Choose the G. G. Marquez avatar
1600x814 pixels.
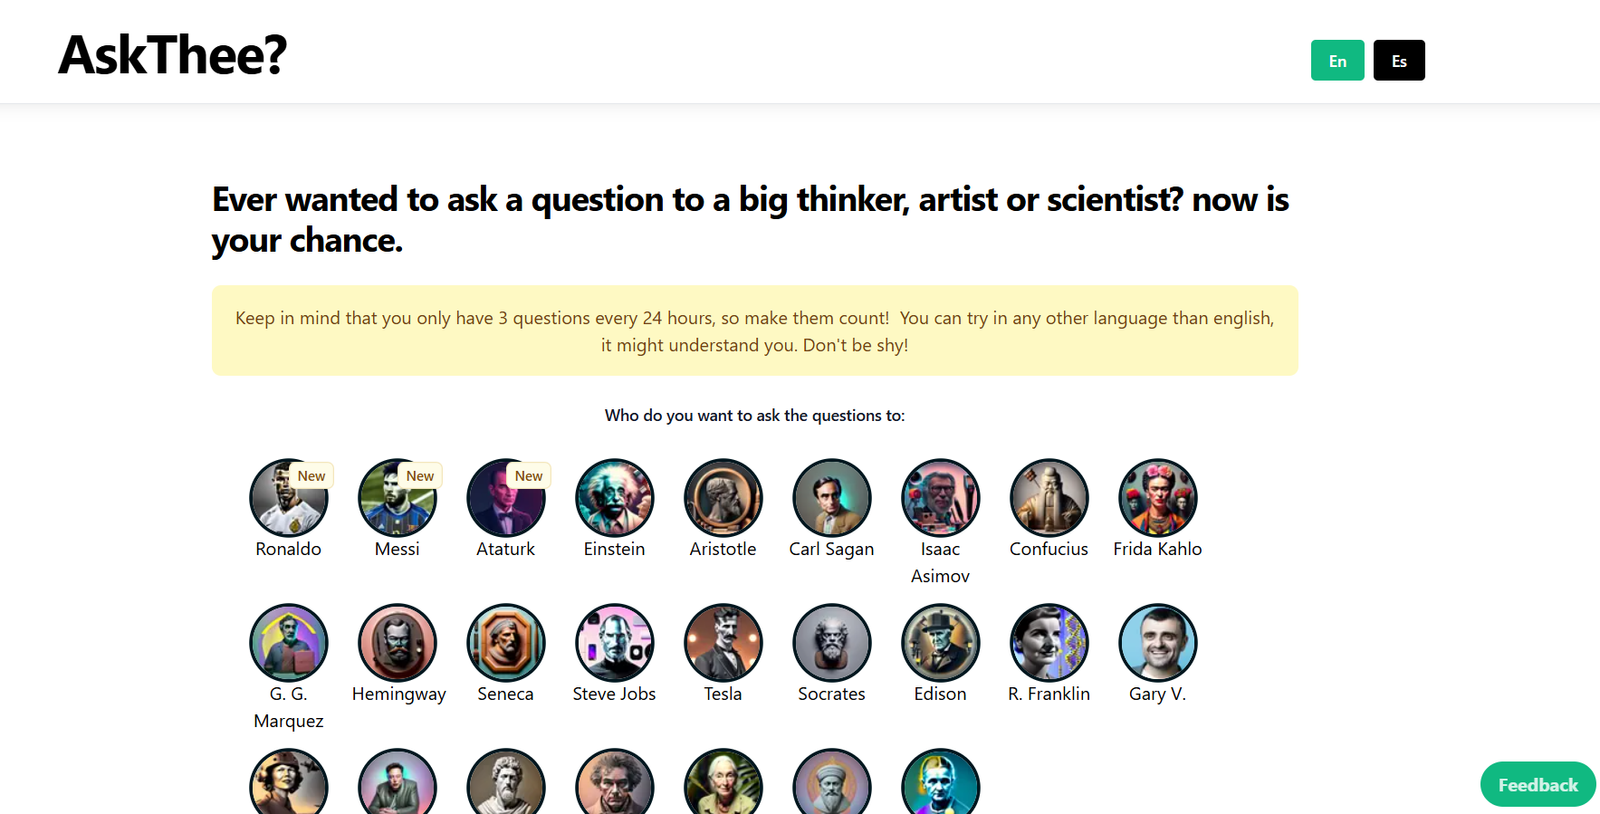[288, 643]
